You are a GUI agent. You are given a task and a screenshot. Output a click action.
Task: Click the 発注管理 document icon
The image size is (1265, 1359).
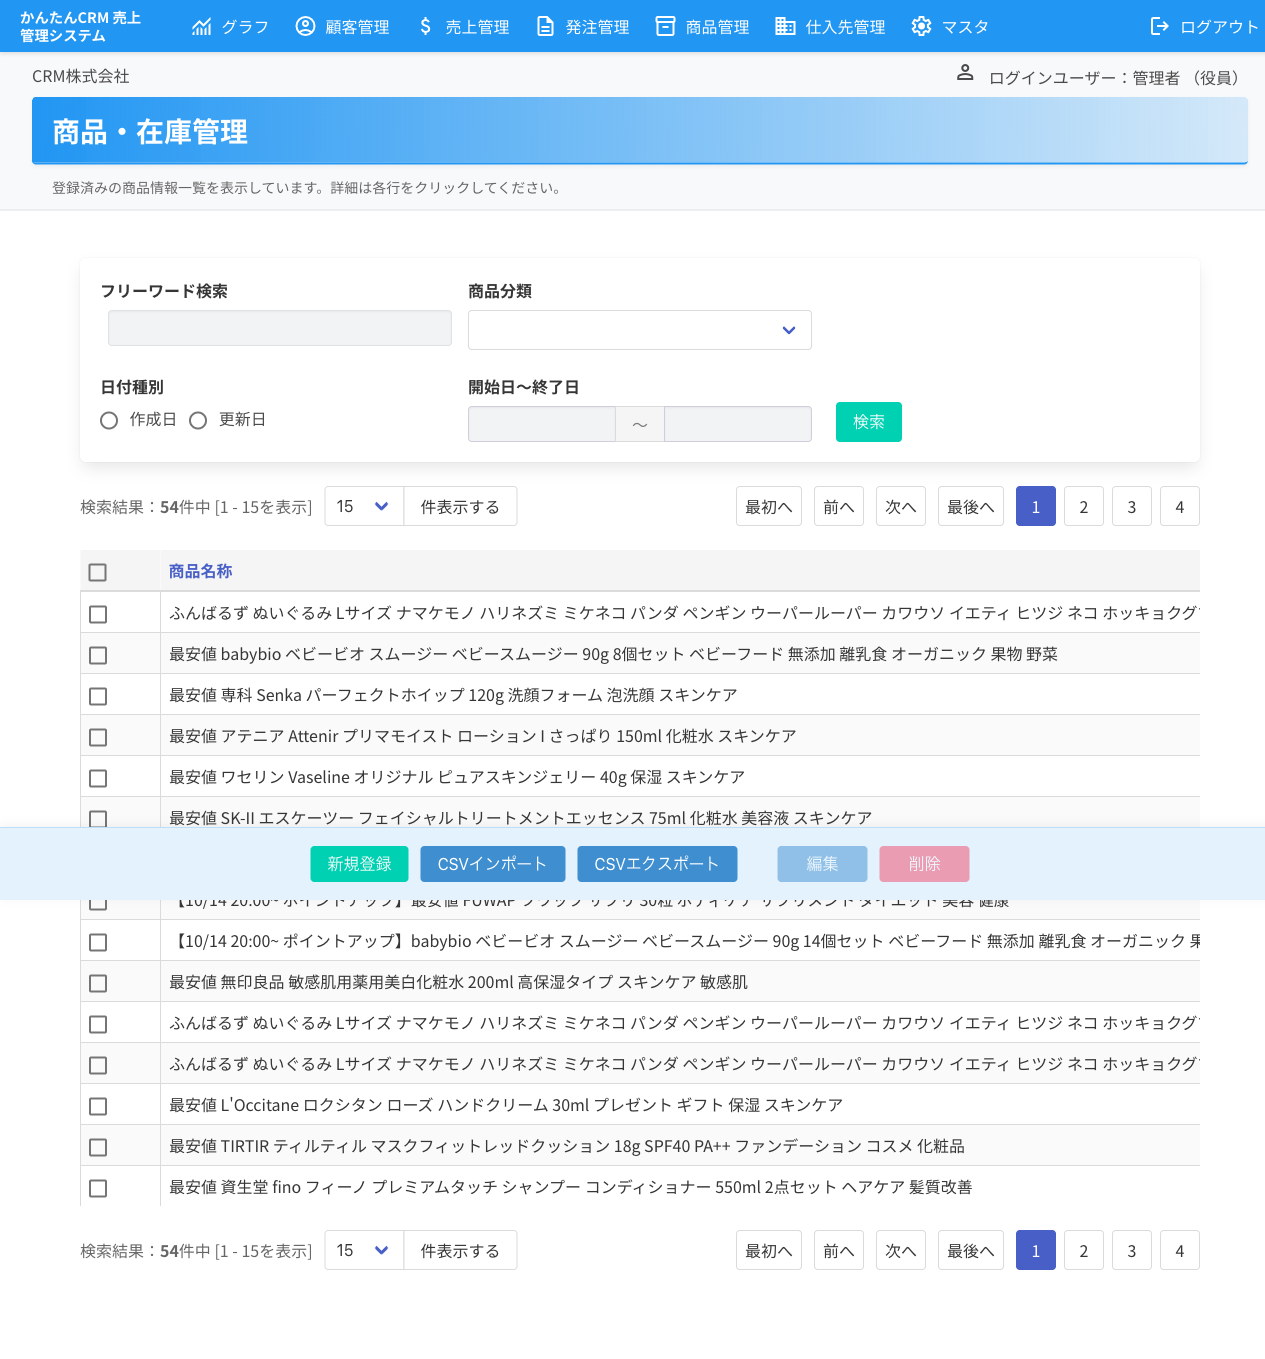click(544, 26)
